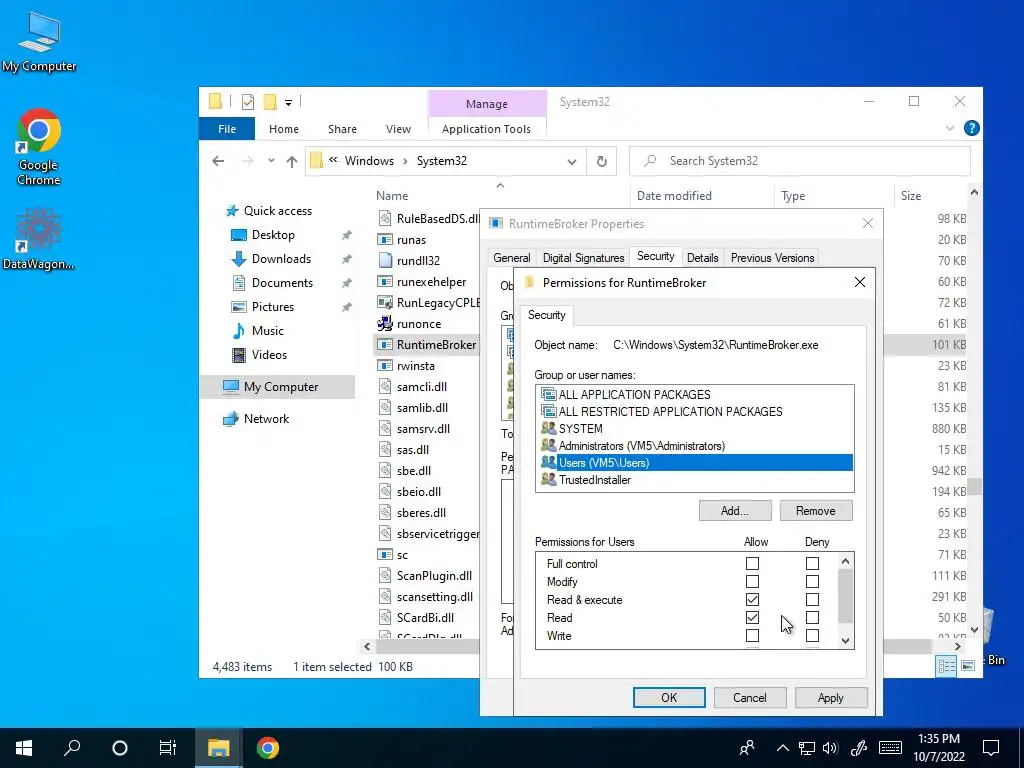Click the New folder quick access toolbar icon
Image resolution: width=1024 pixels, height=768 pixels.
270,102
